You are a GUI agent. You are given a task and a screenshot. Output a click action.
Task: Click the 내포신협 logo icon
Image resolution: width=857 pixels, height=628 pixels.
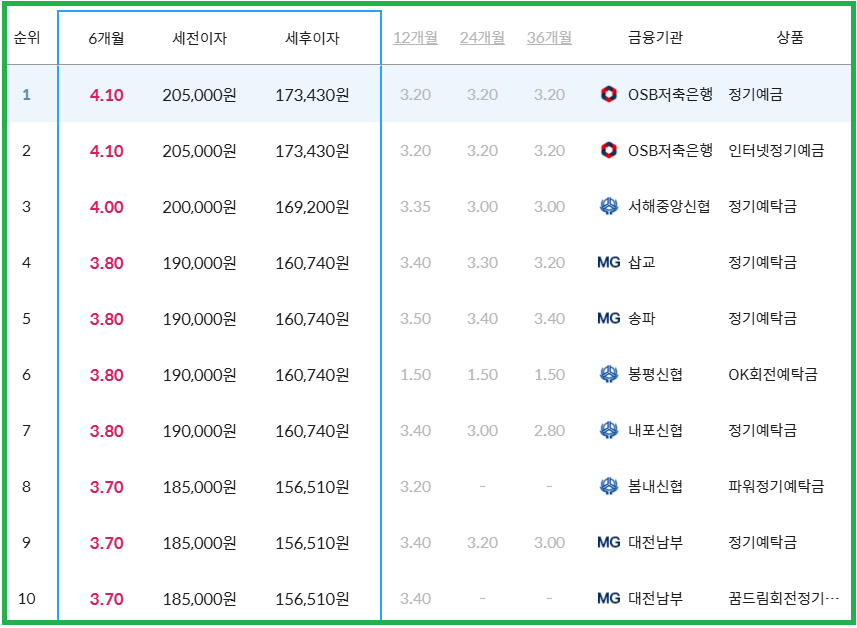tap(608, 430)
